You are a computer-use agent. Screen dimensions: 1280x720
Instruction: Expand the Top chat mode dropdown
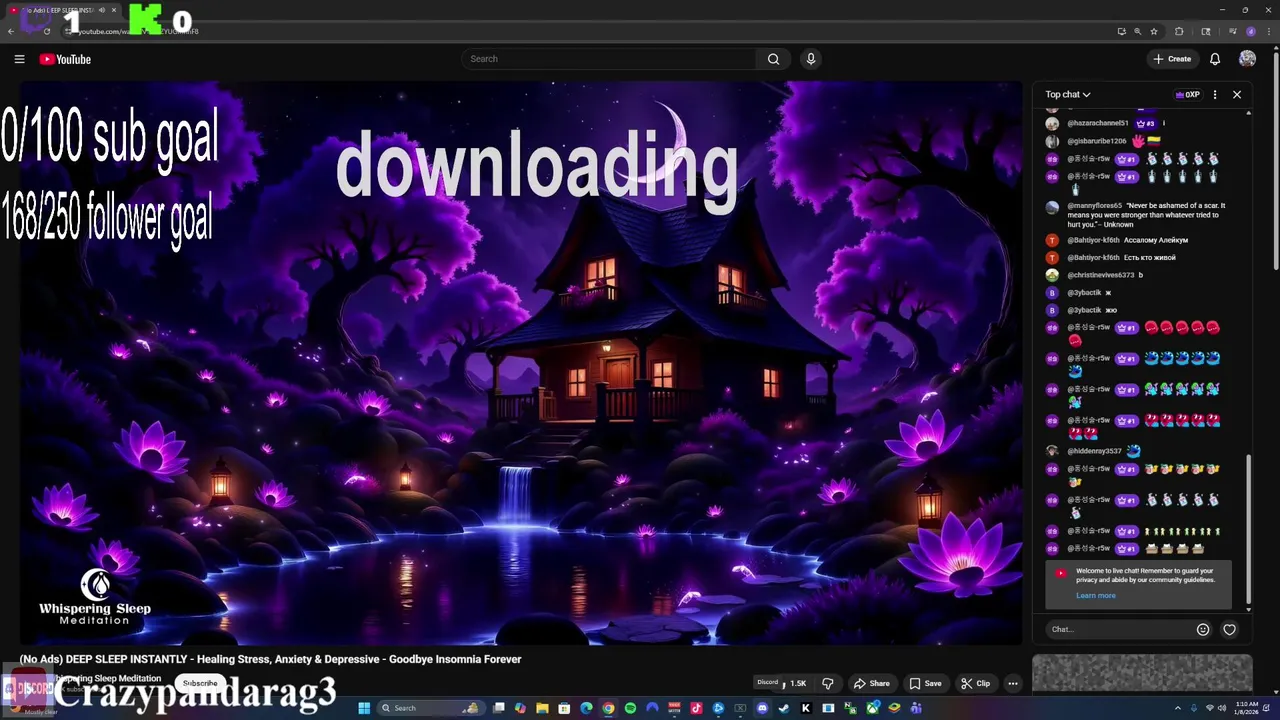pos(1068,95)
